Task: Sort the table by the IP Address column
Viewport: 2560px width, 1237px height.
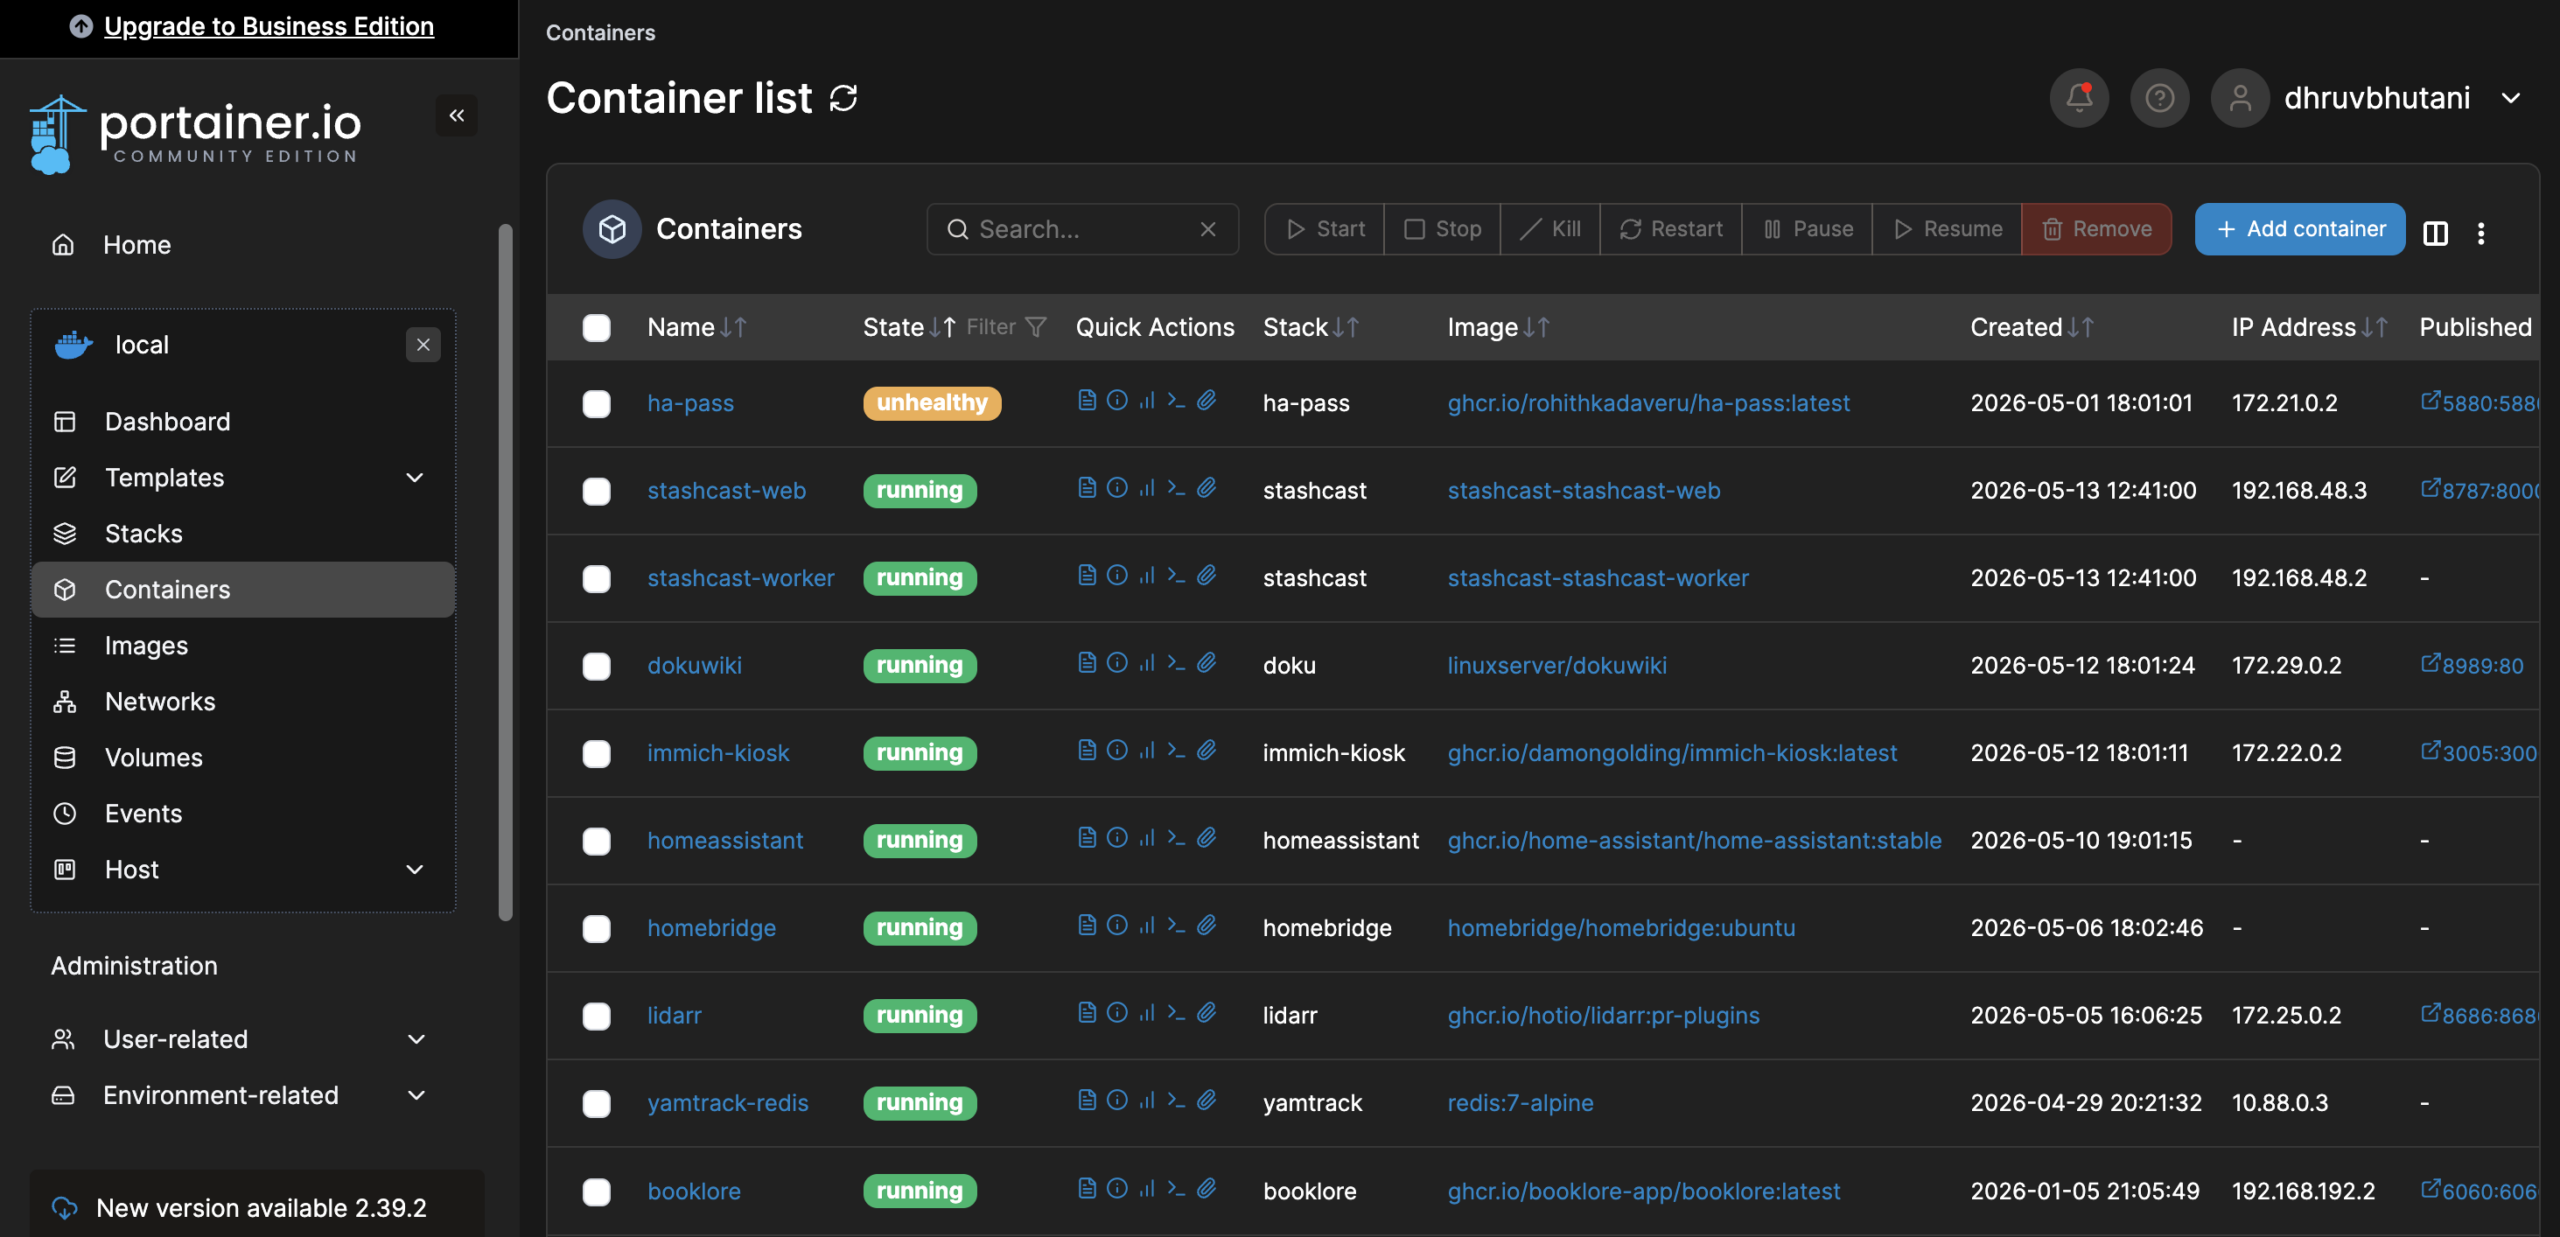Action: [x=2310, y=327]
